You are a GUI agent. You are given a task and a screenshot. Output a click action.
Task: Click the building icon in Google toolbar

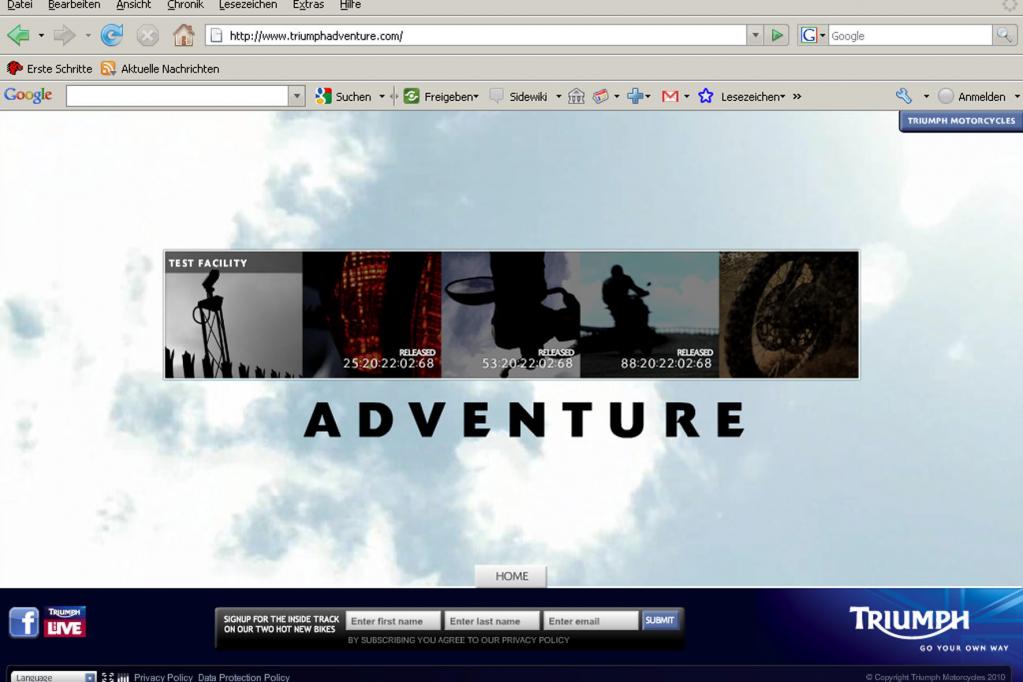tap(576, 97)
